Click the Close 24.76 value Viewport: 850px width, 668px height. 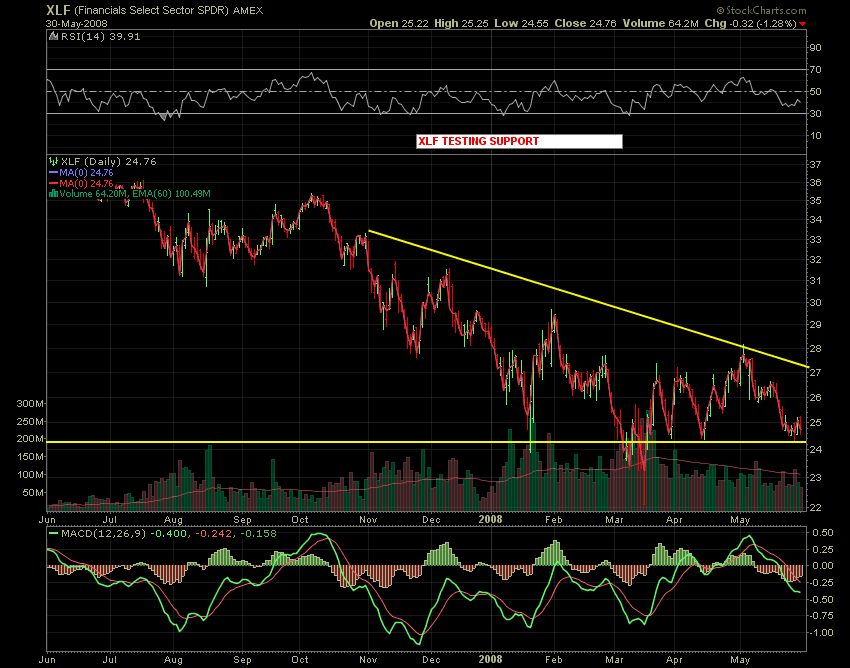pyautogui.click(x=585, y=23)
